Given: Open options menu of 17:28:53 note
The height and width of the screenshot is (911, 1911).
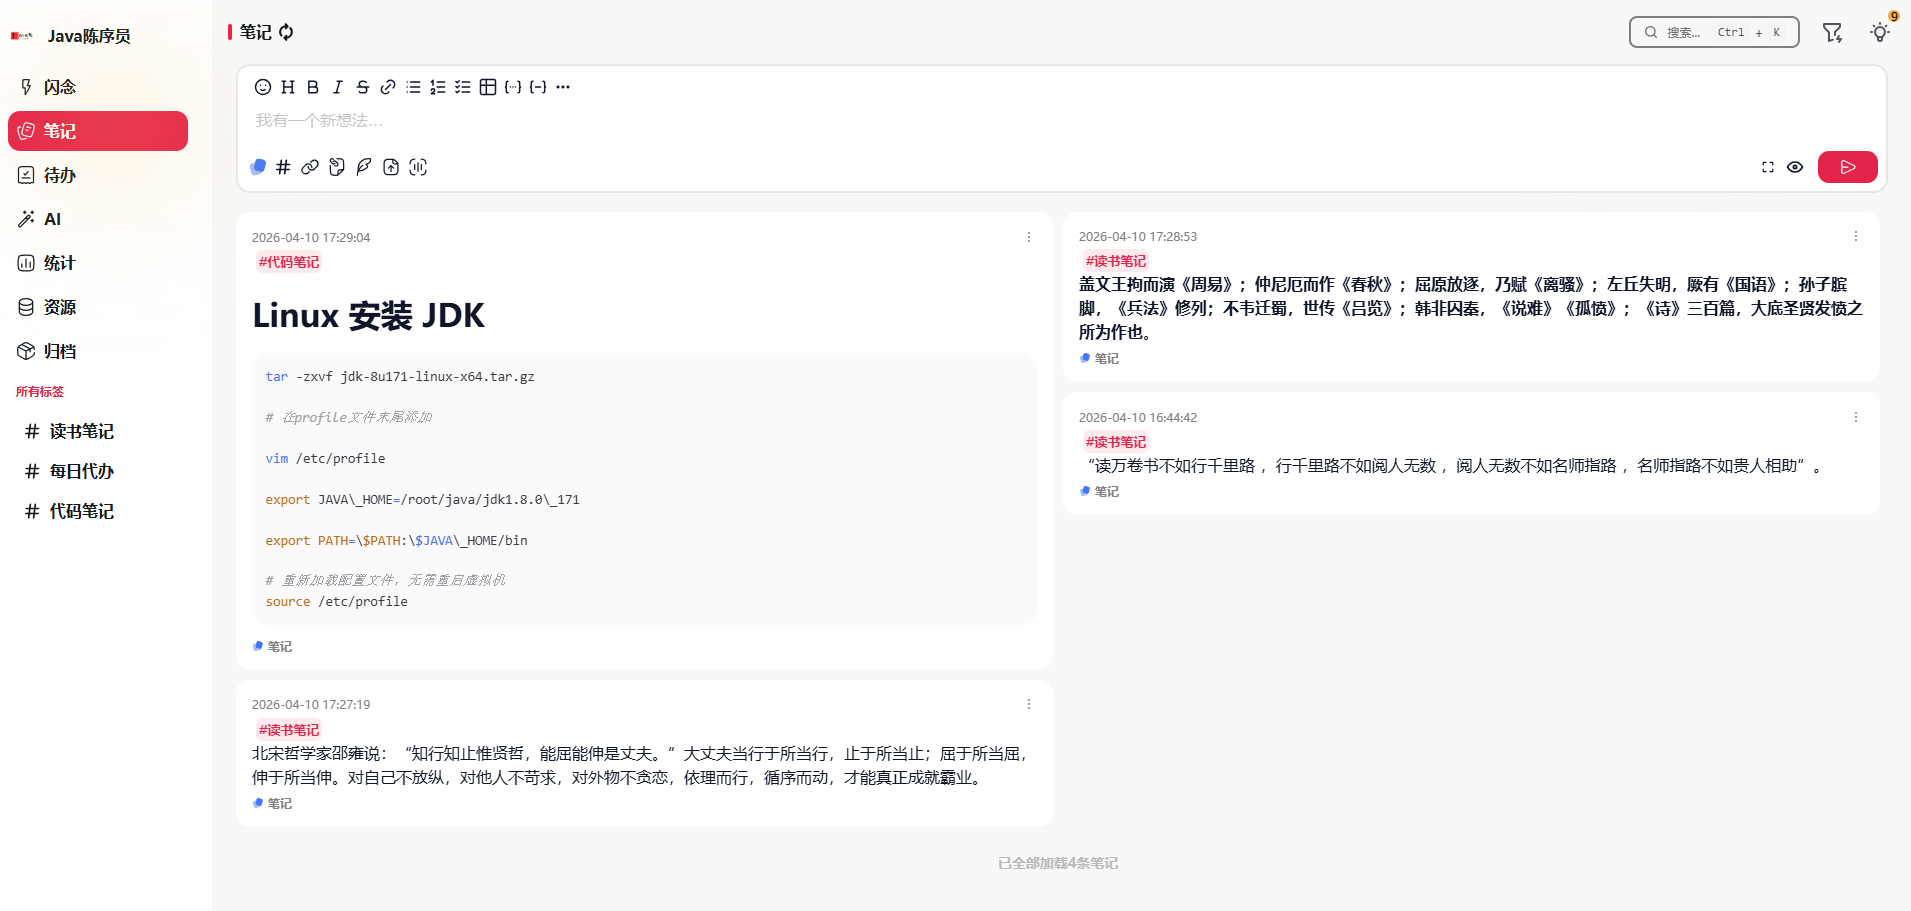Looking at the screenshot, I should pos(1856,236).
